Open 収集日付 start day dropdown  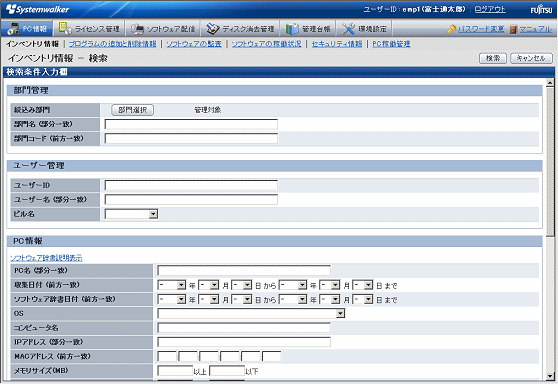(x=242, y=285)
